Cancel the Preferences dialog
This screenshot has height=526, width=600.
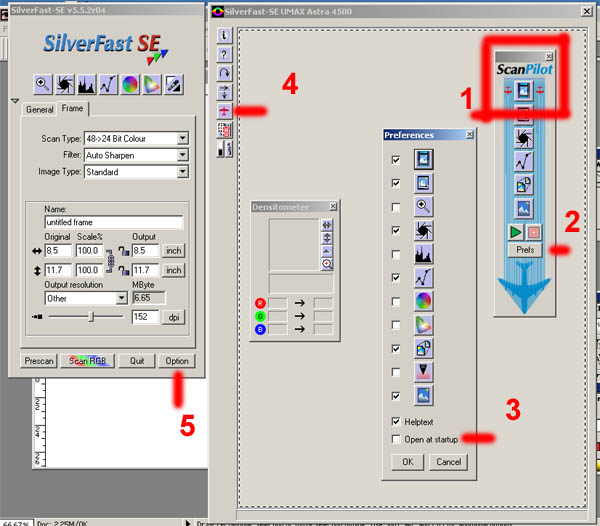point(448,462)
